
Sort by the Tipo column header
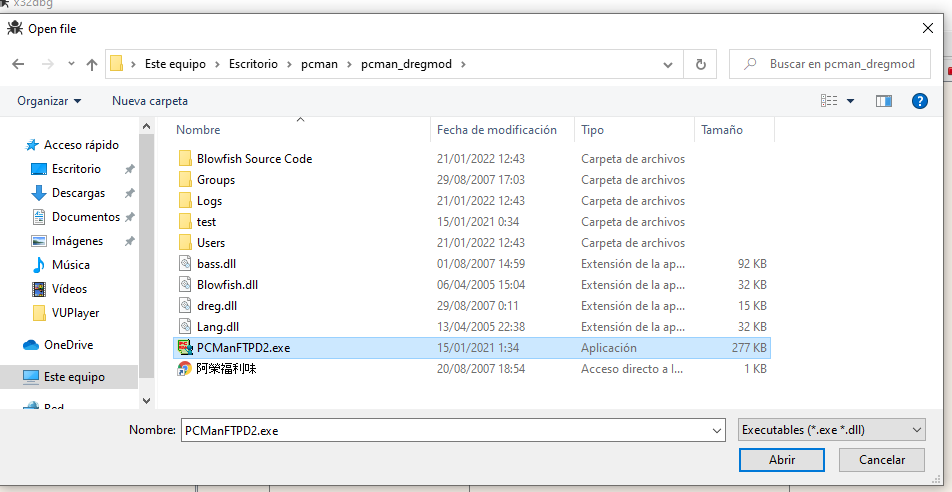tap(592, 130)
